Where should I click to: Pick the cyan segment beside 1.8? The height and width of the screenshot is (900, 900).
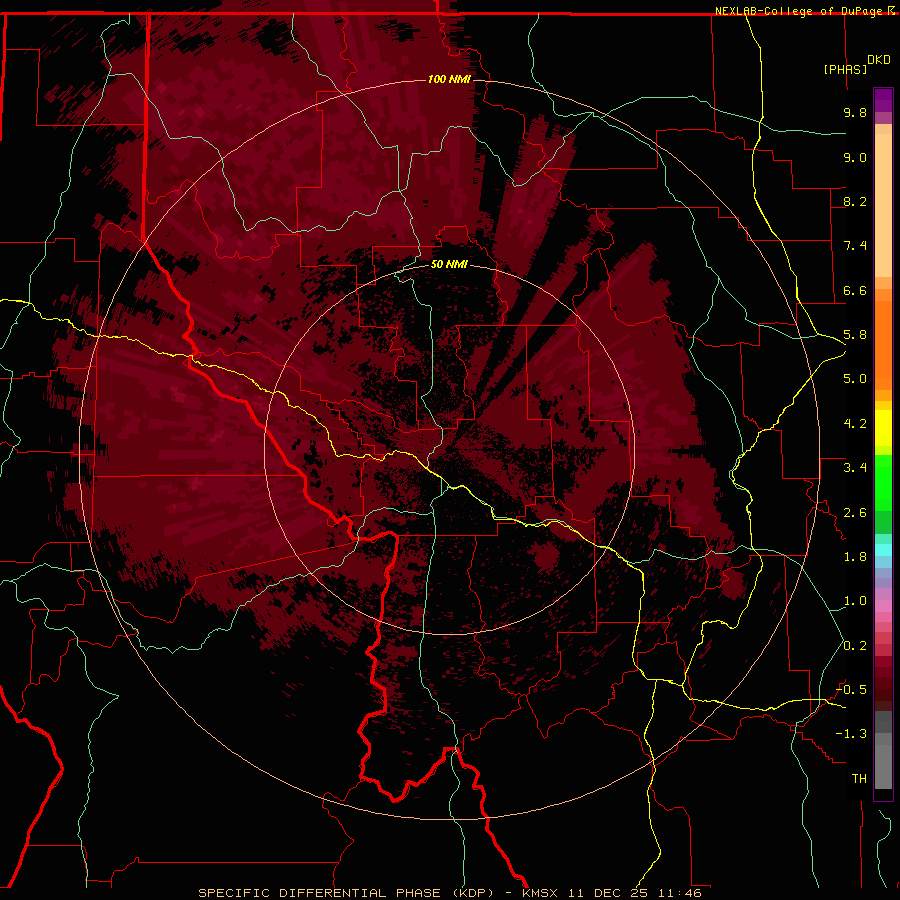tap(883, 550)
